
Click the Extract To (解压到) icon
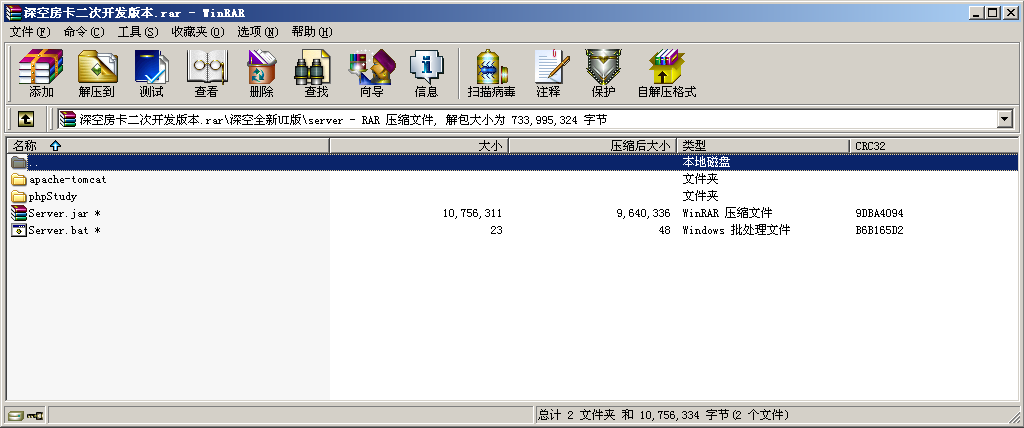point(97,73)
